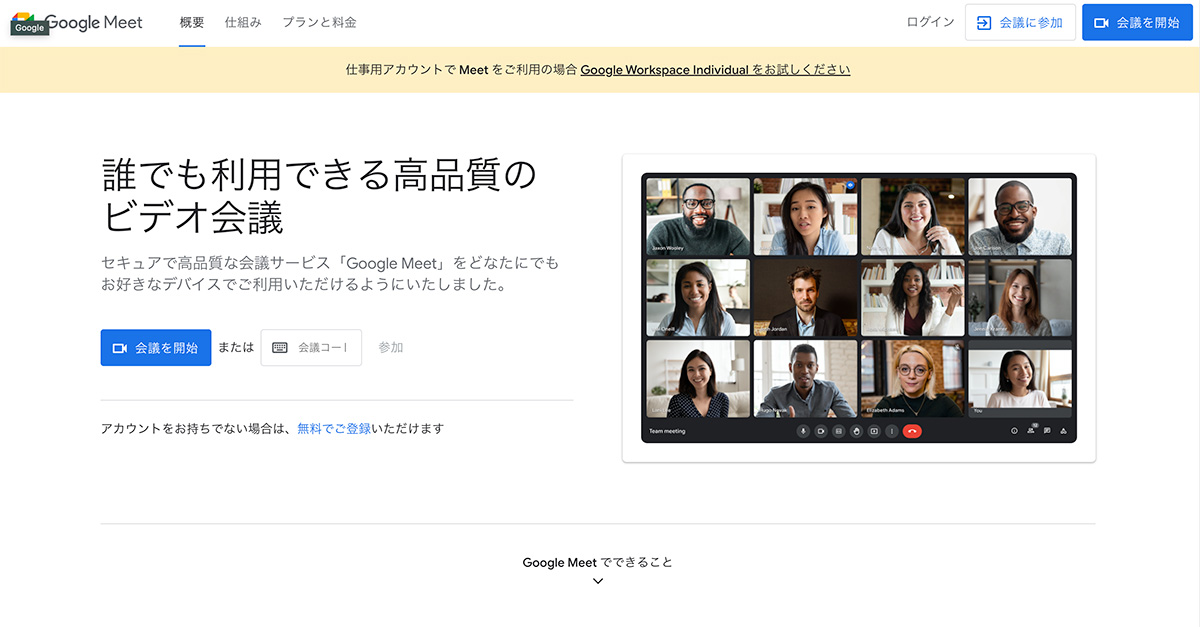Open the keyboard icon in 会議コード field
1200x627 pixels.
click(278, 347)
